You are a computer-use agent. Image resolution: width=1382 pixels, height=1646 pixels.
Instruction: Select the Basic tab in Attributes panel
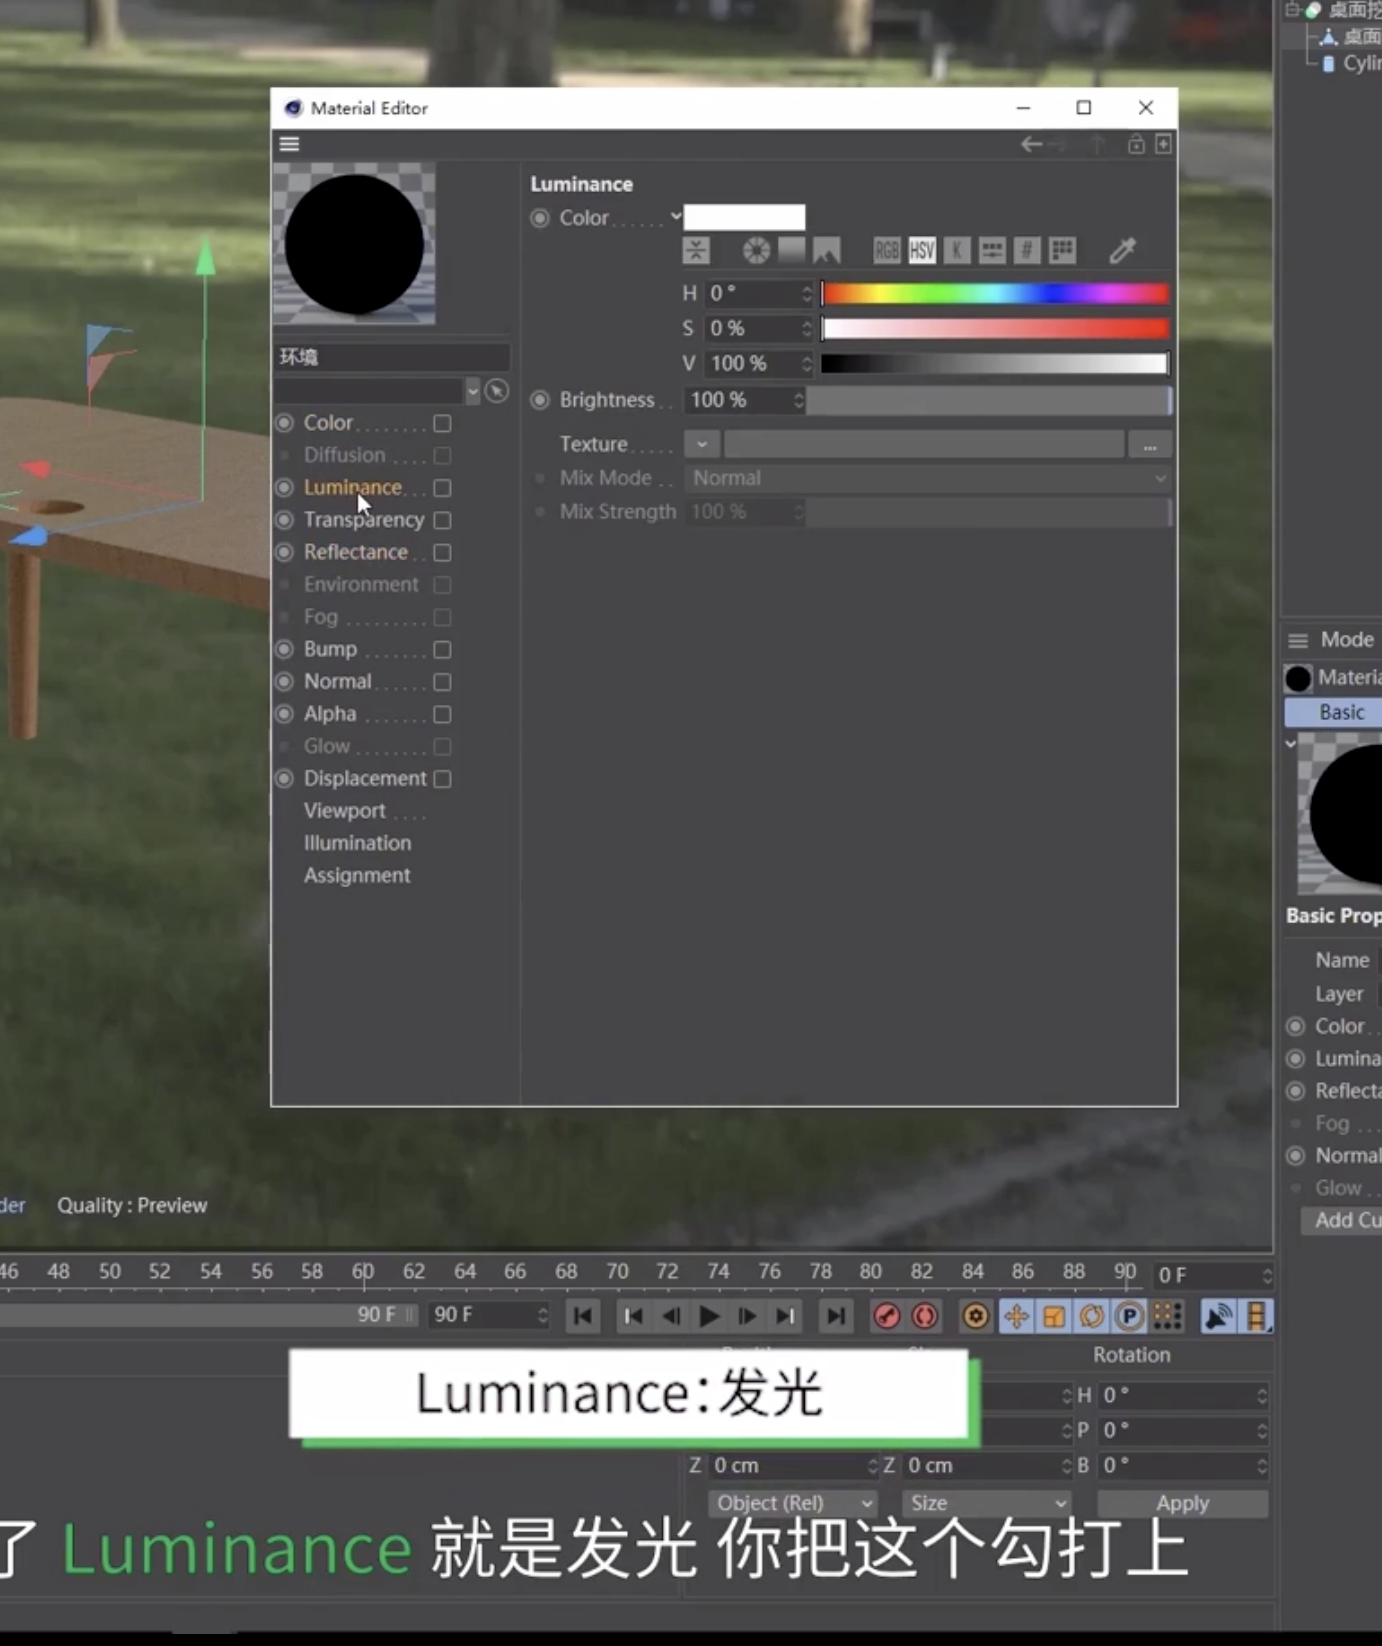click(x=1334, y=712)
